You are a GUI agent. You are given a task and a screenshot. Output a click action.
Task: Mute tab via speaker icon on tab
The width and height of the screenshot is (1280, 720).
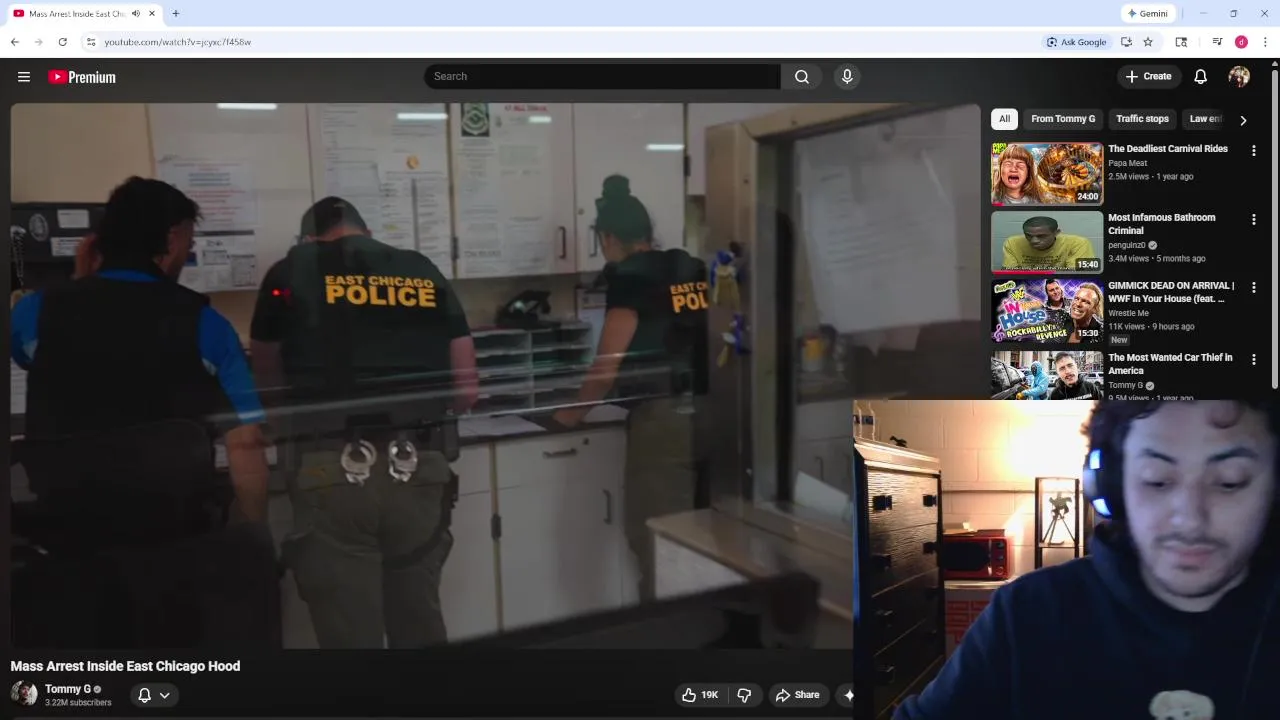[136, 14]
